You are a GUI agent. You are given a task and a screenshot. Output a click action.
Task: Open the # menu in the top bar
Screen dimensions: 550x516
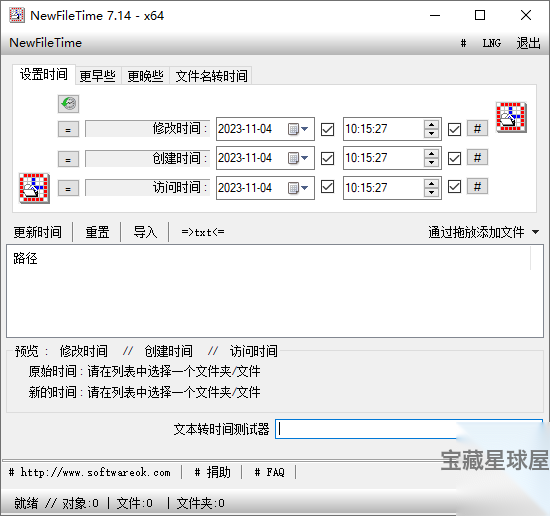tap(463, 43)
